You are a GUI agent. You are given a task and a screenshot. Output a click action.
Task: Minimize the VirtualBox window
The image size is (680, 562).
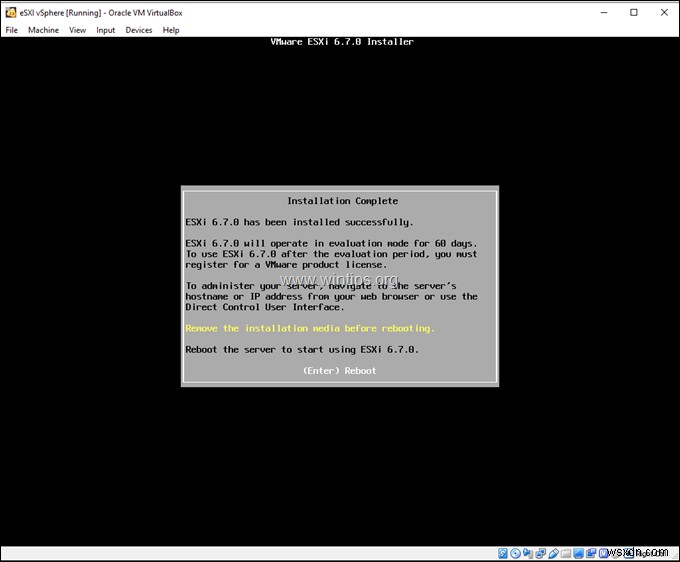(604, 13)
